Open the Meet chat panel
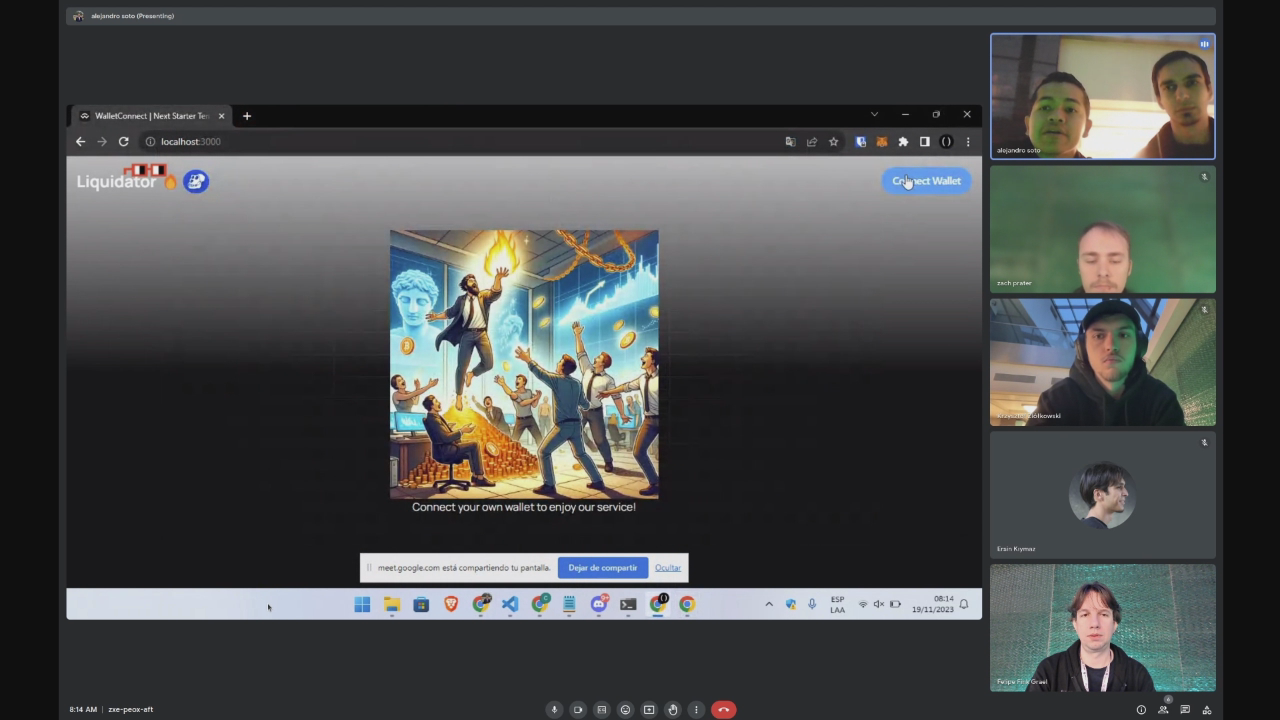 (1185, 710)
